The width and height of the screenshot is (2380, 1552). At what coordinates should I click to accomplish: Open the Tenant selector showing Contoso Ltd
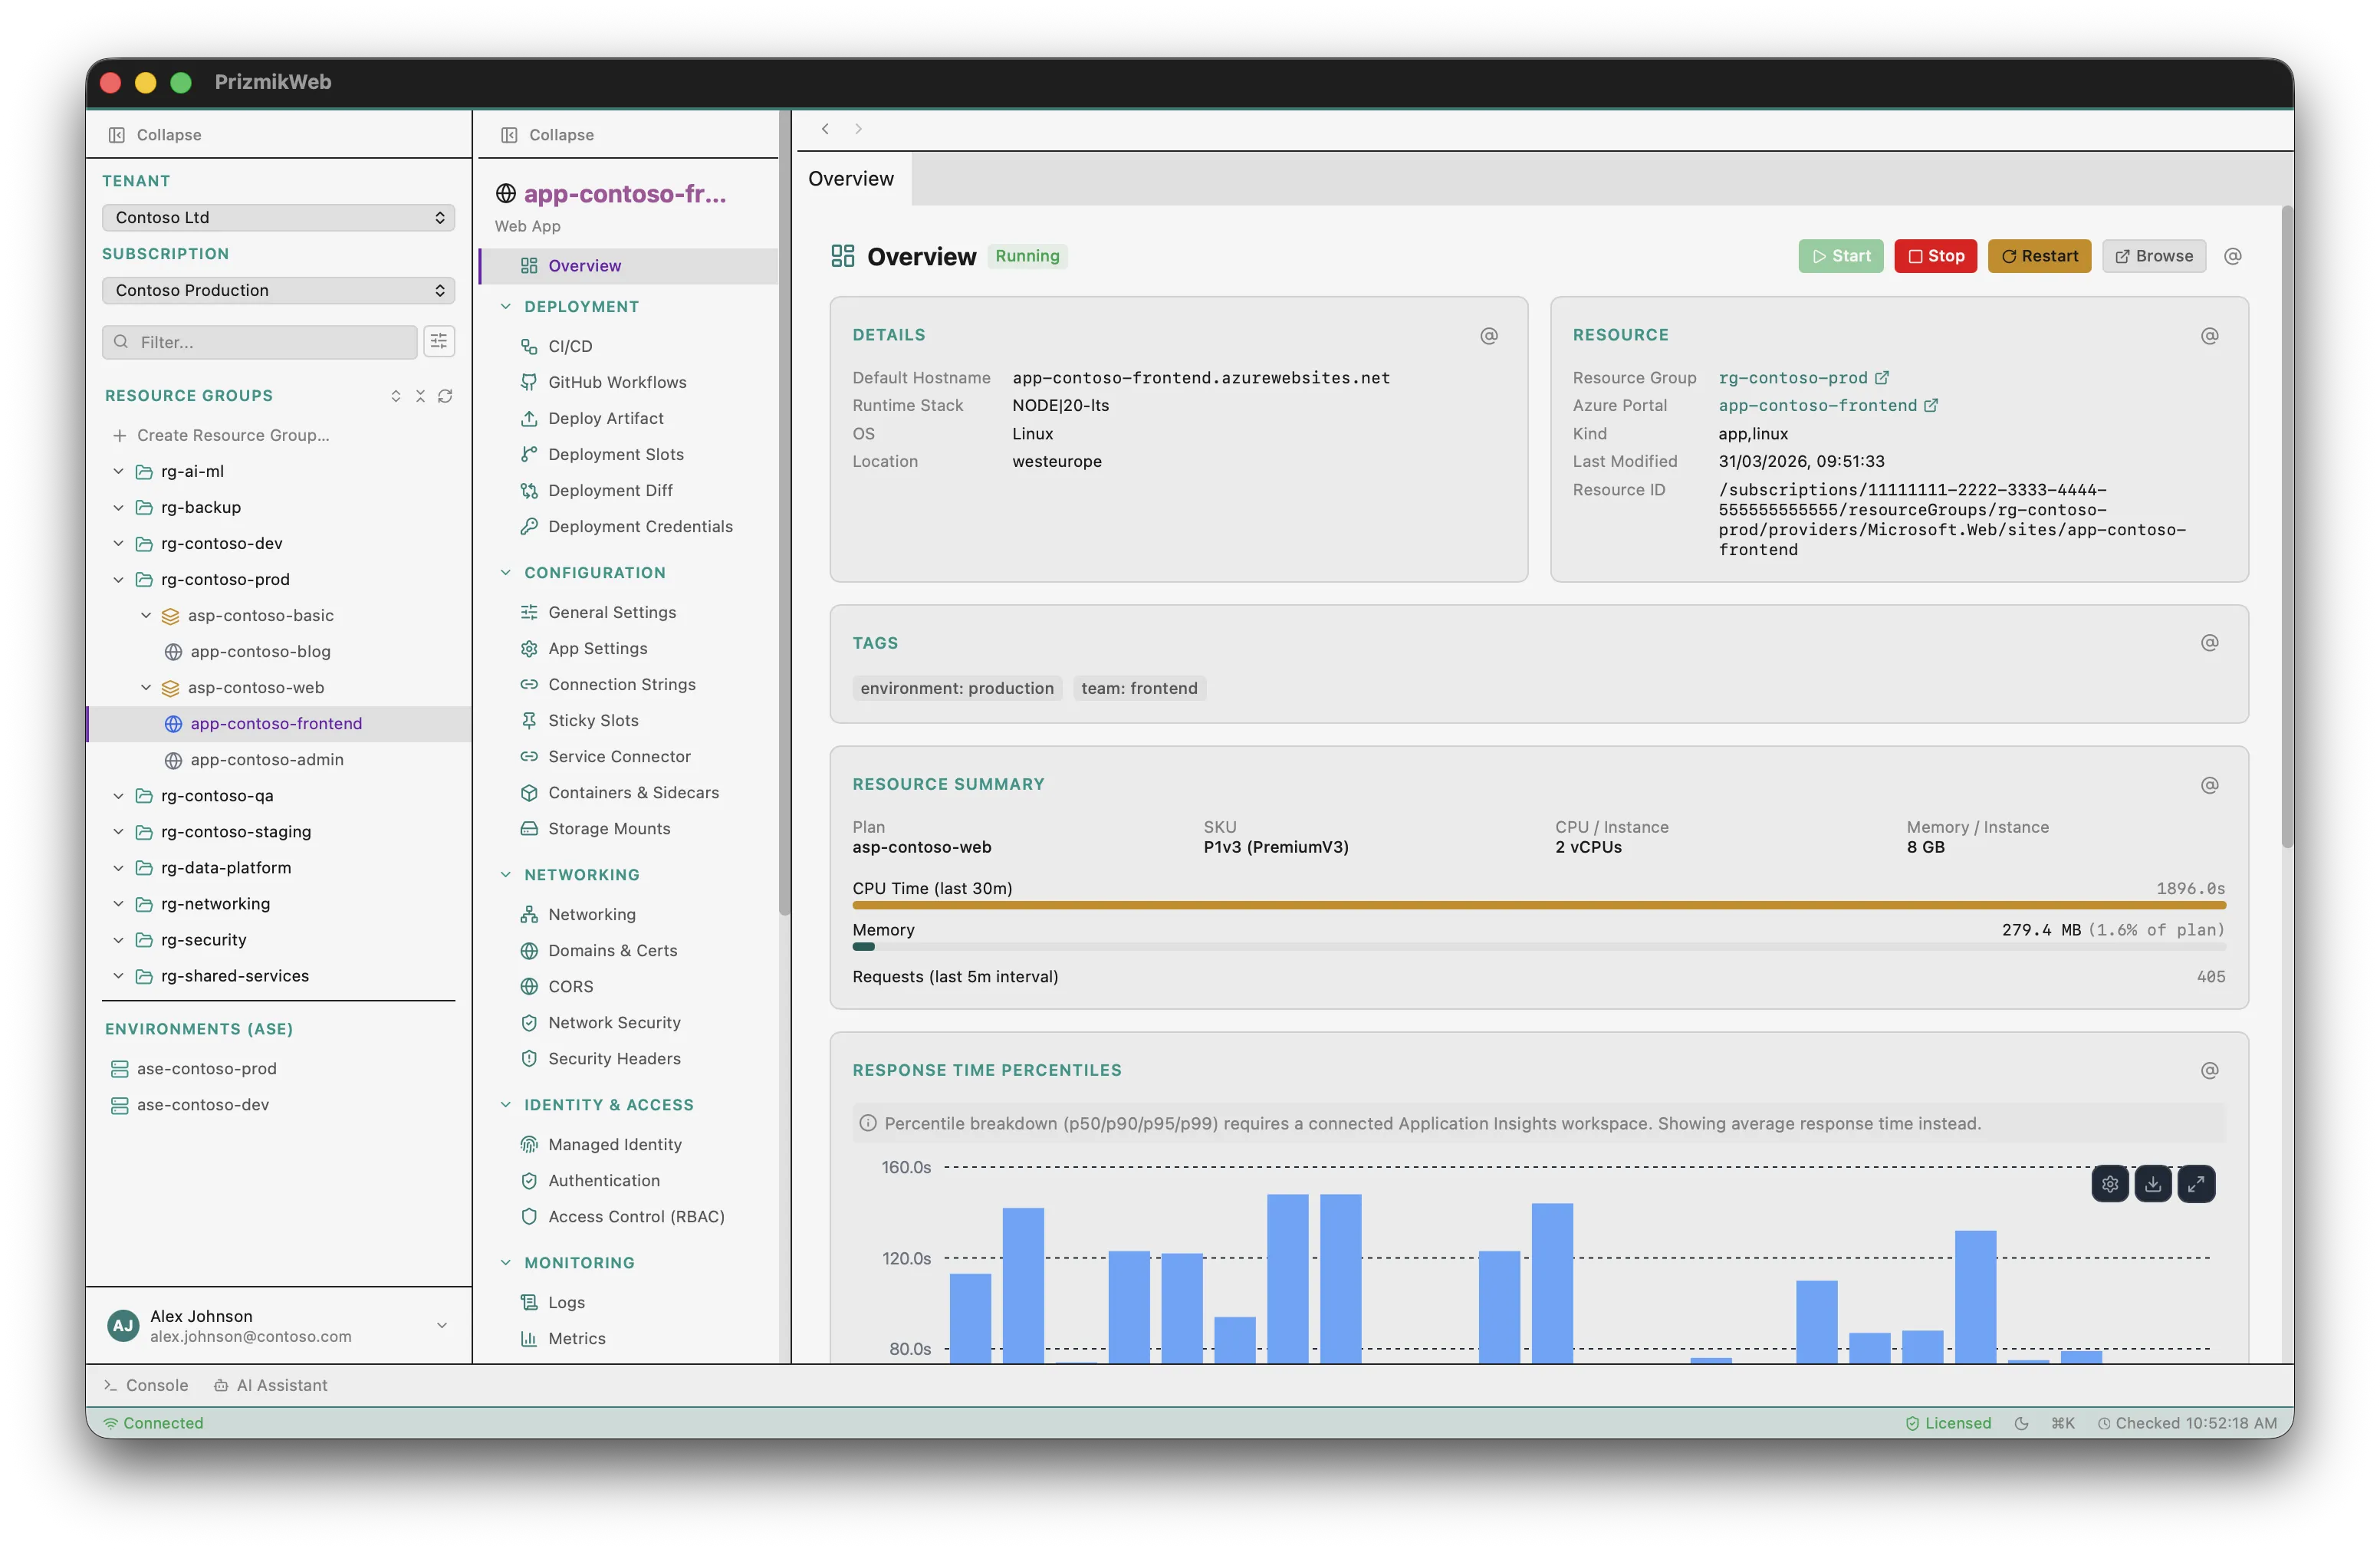[x=278, y=216]
